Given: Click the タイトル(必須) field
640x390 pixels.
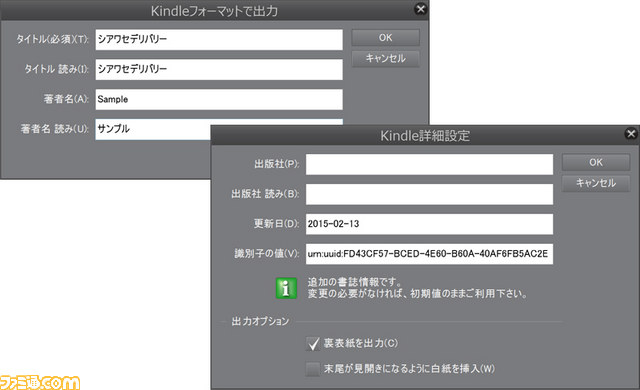Looking at the screenshot, I should pos(219,40).
